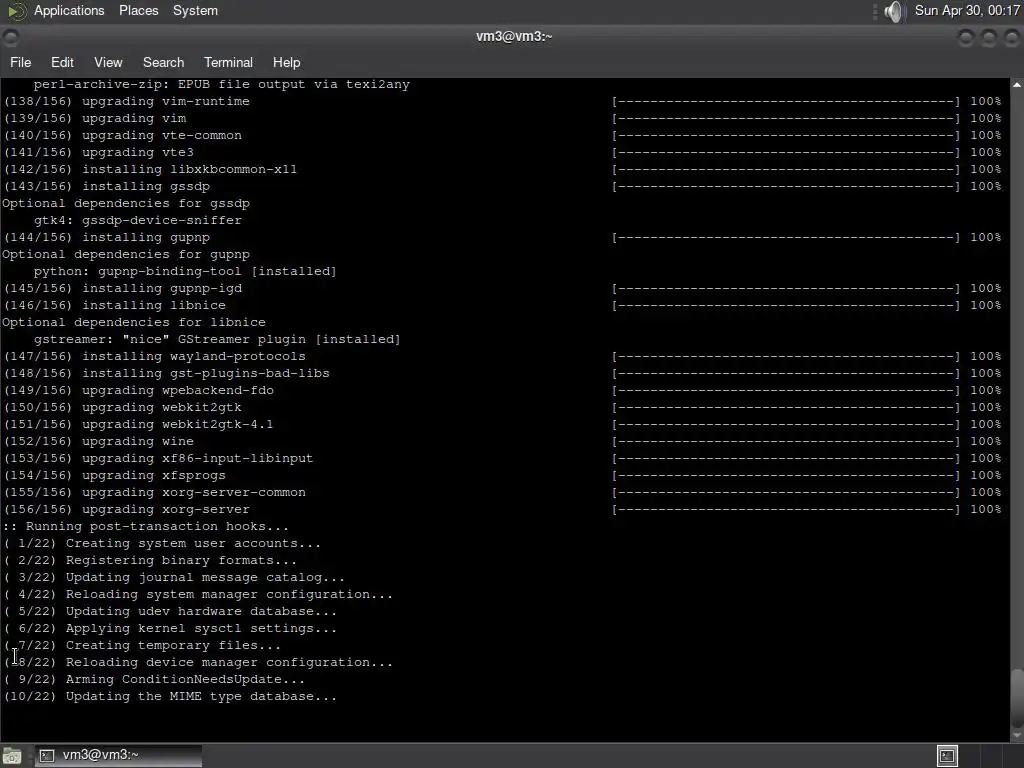
Task: Click the clock showing Sun Apr 30
Action: pos(967,10)
